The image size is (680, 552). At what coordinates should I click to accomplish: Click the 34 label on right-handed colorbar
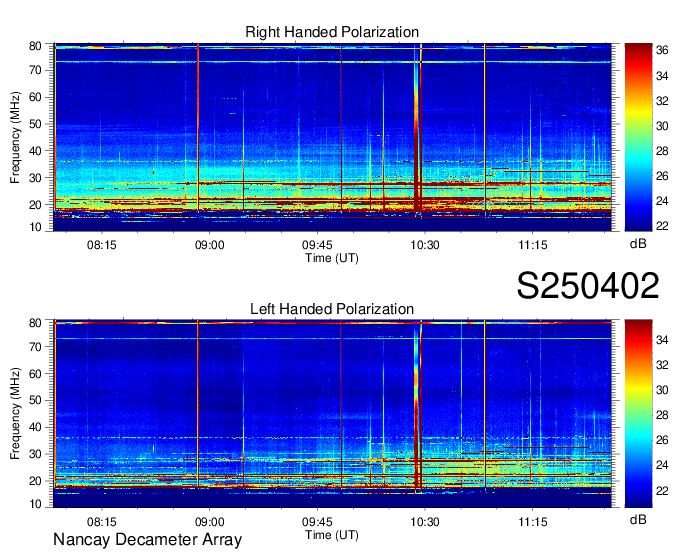coord(662,76)
